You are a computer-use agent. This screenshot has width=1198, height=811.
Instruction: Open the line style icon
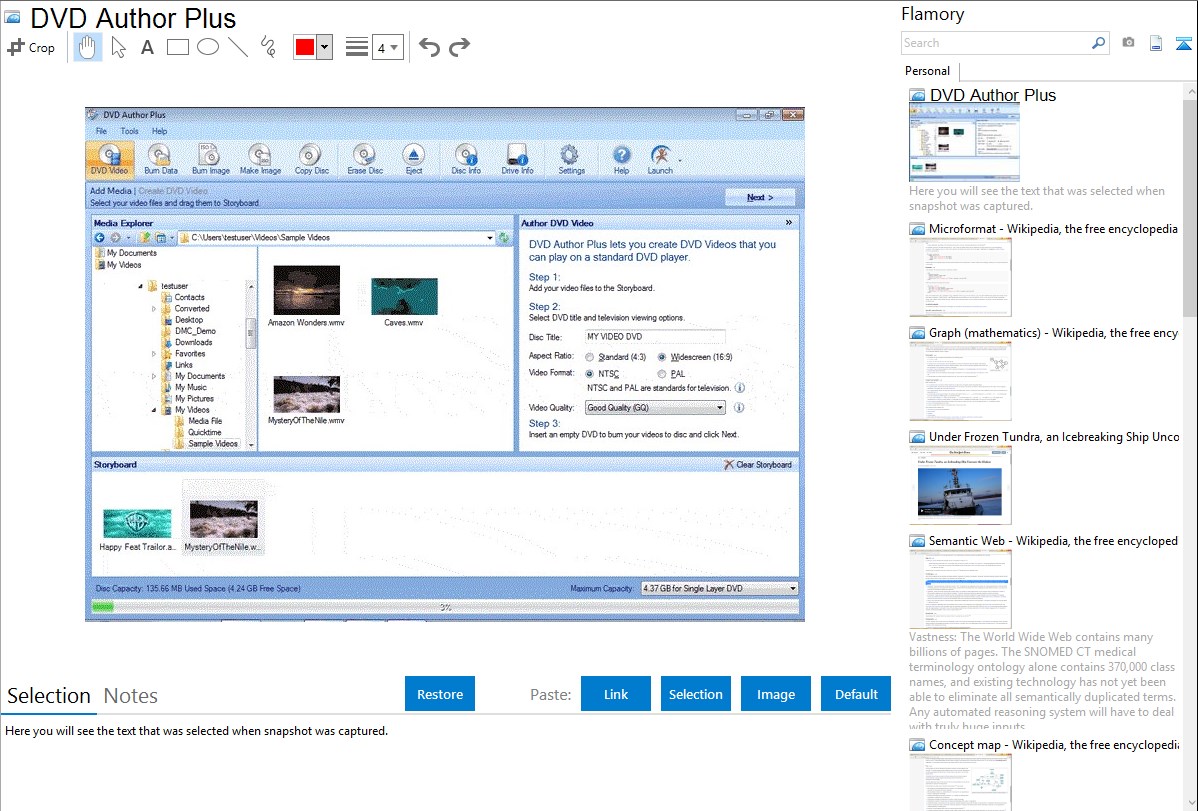(x=357, y=47)
